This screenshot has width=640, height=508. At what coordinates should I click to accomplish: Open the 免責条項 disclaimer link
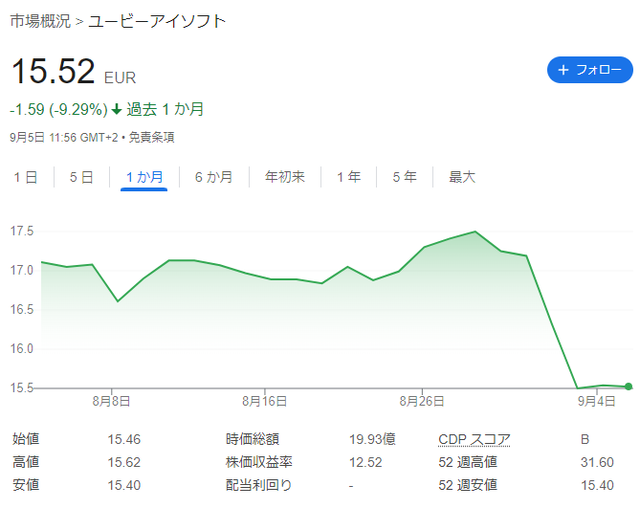pos(152,138)
